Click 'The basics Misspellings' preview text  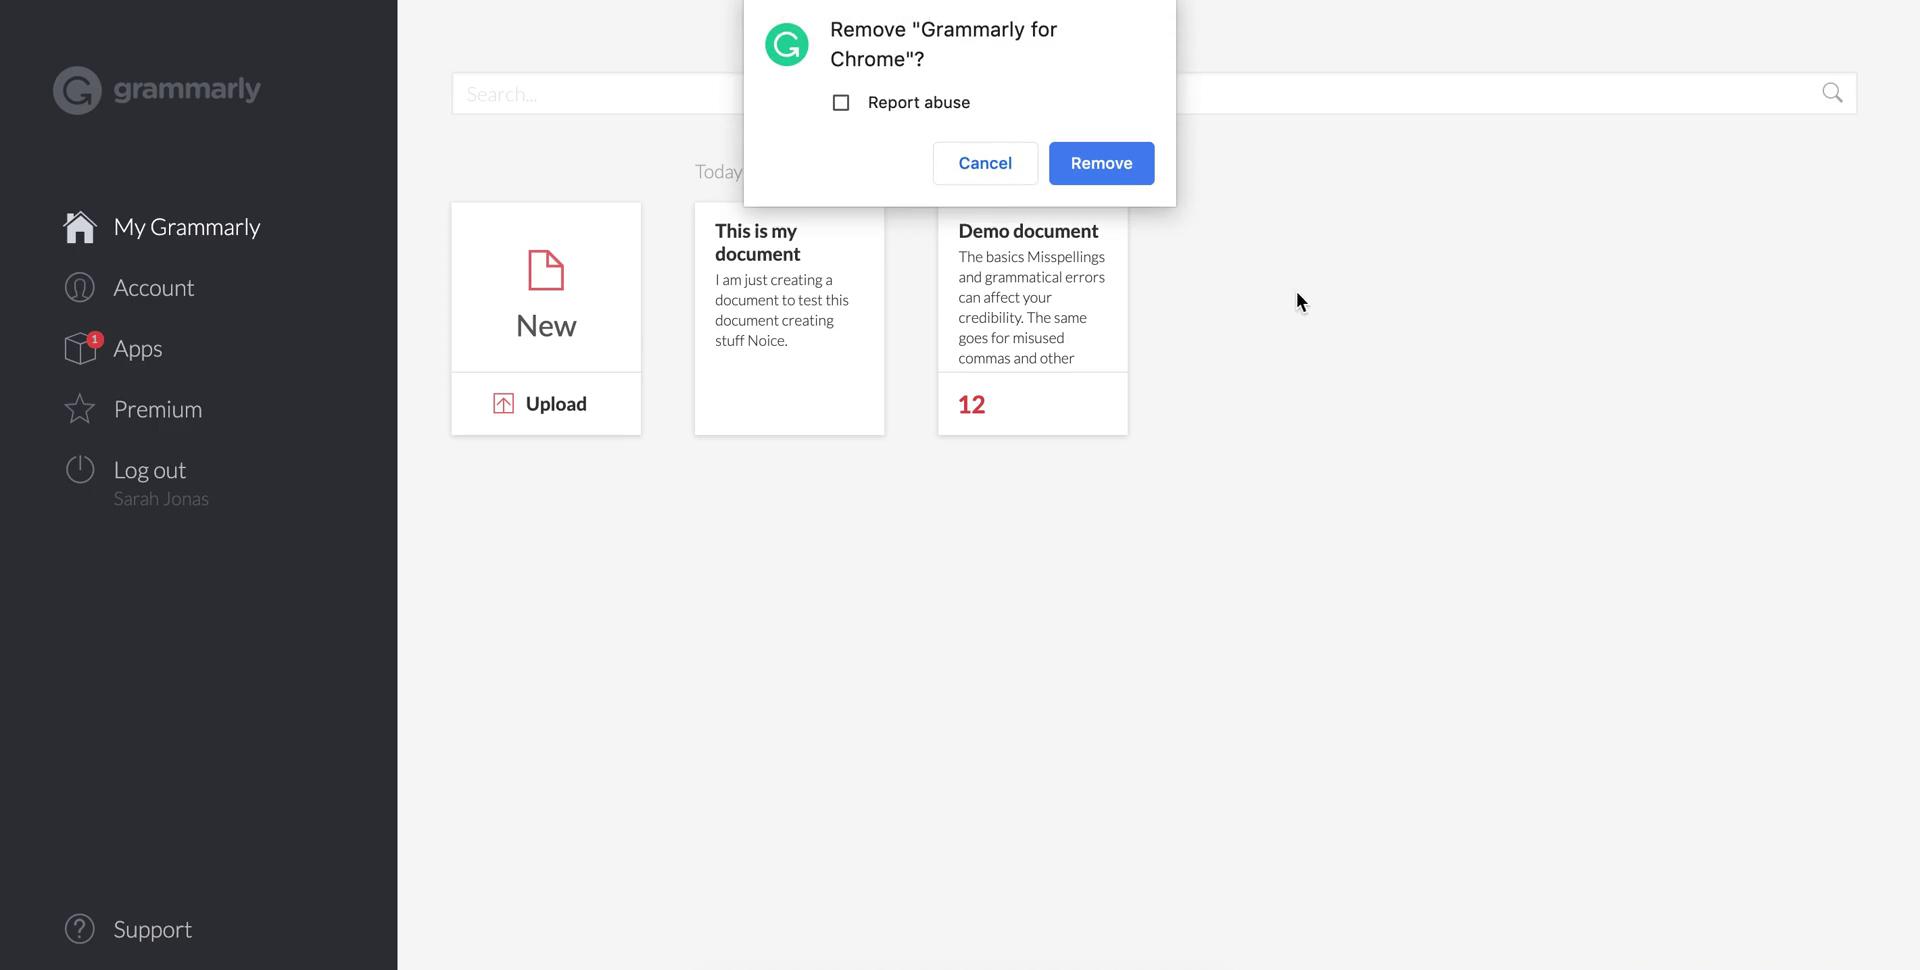1031,307
